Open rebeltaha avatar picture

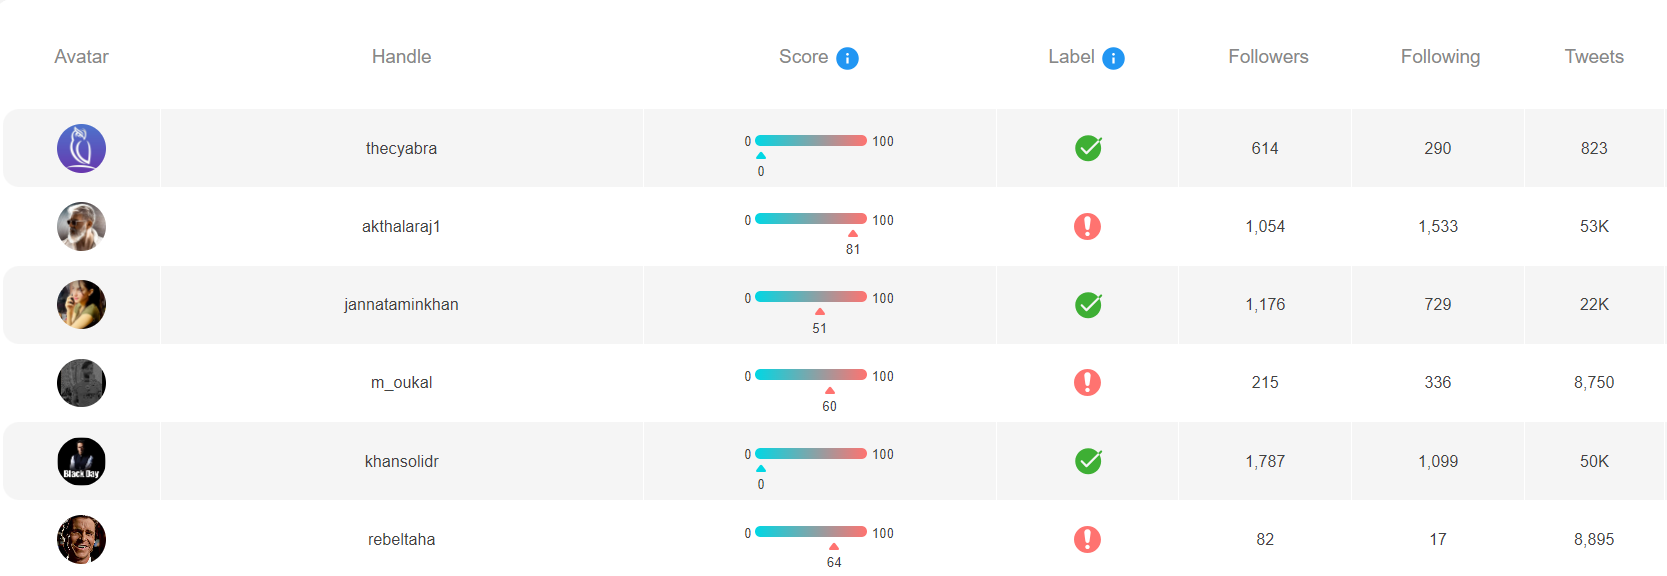coord(81,539)
